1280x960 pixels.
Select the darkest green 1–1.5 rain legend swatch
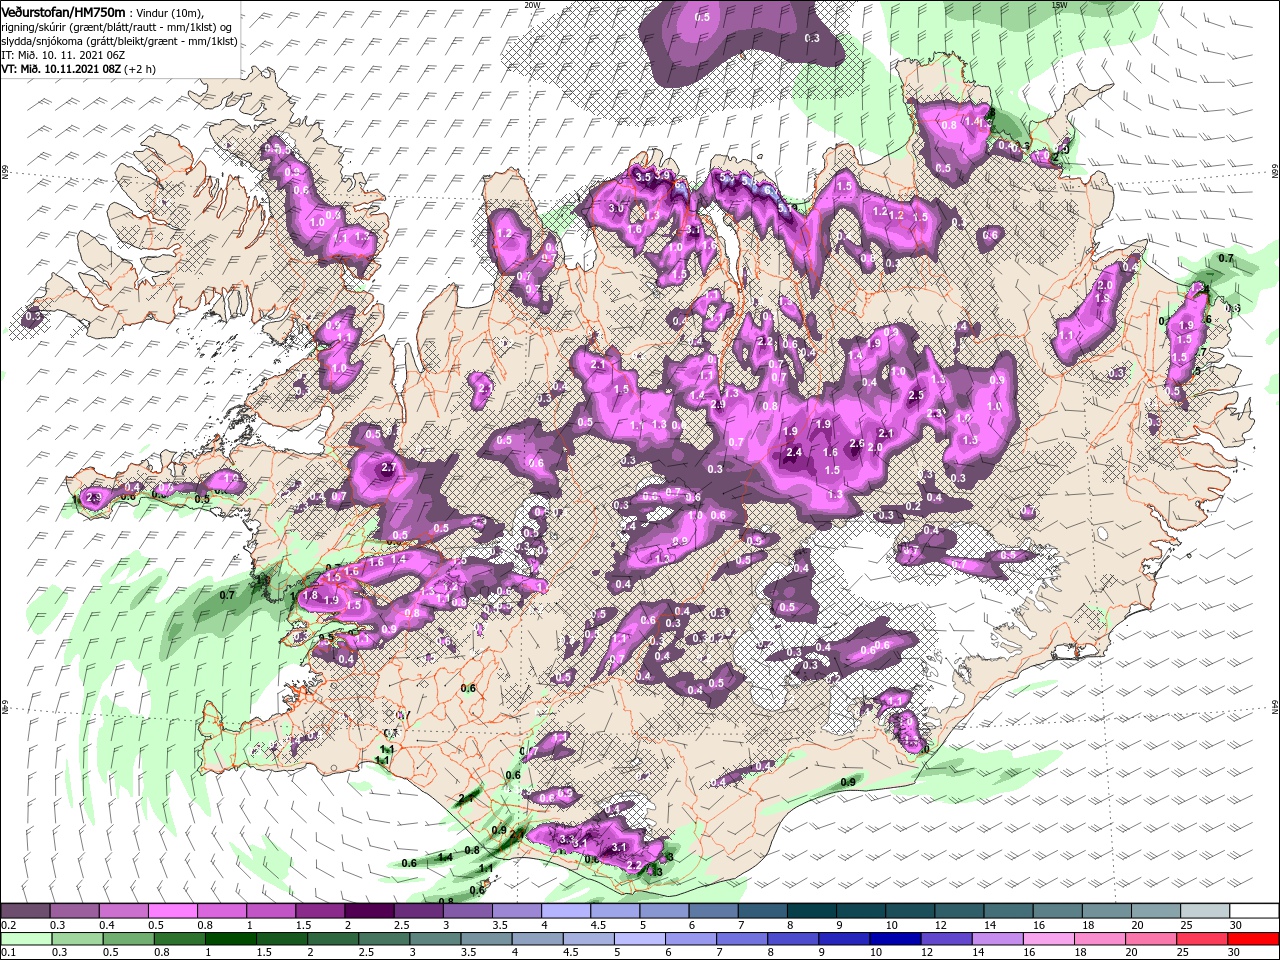(229, 938)
